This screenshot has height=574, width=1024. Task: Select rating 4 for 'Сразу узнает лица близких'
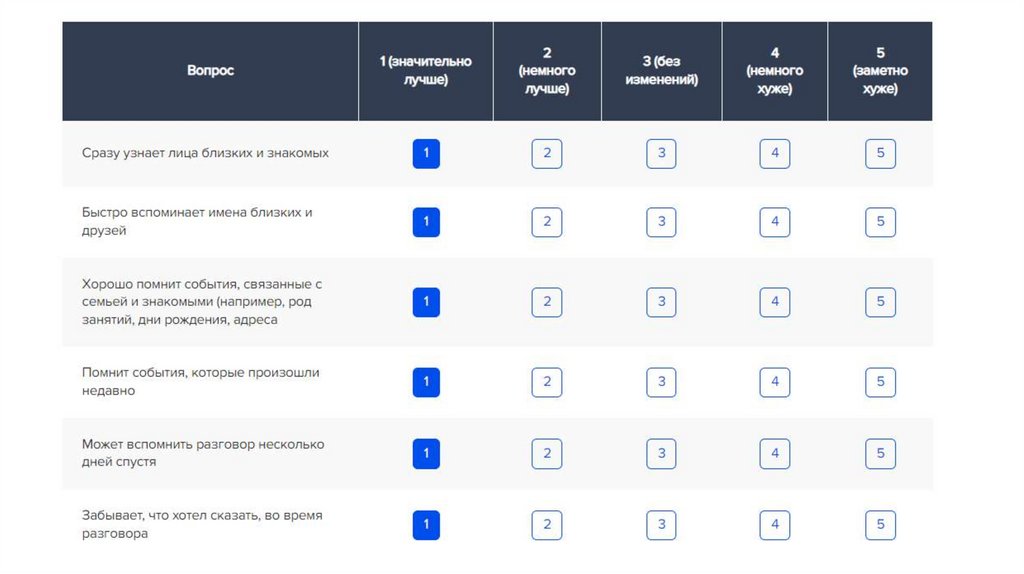(774, 154)
